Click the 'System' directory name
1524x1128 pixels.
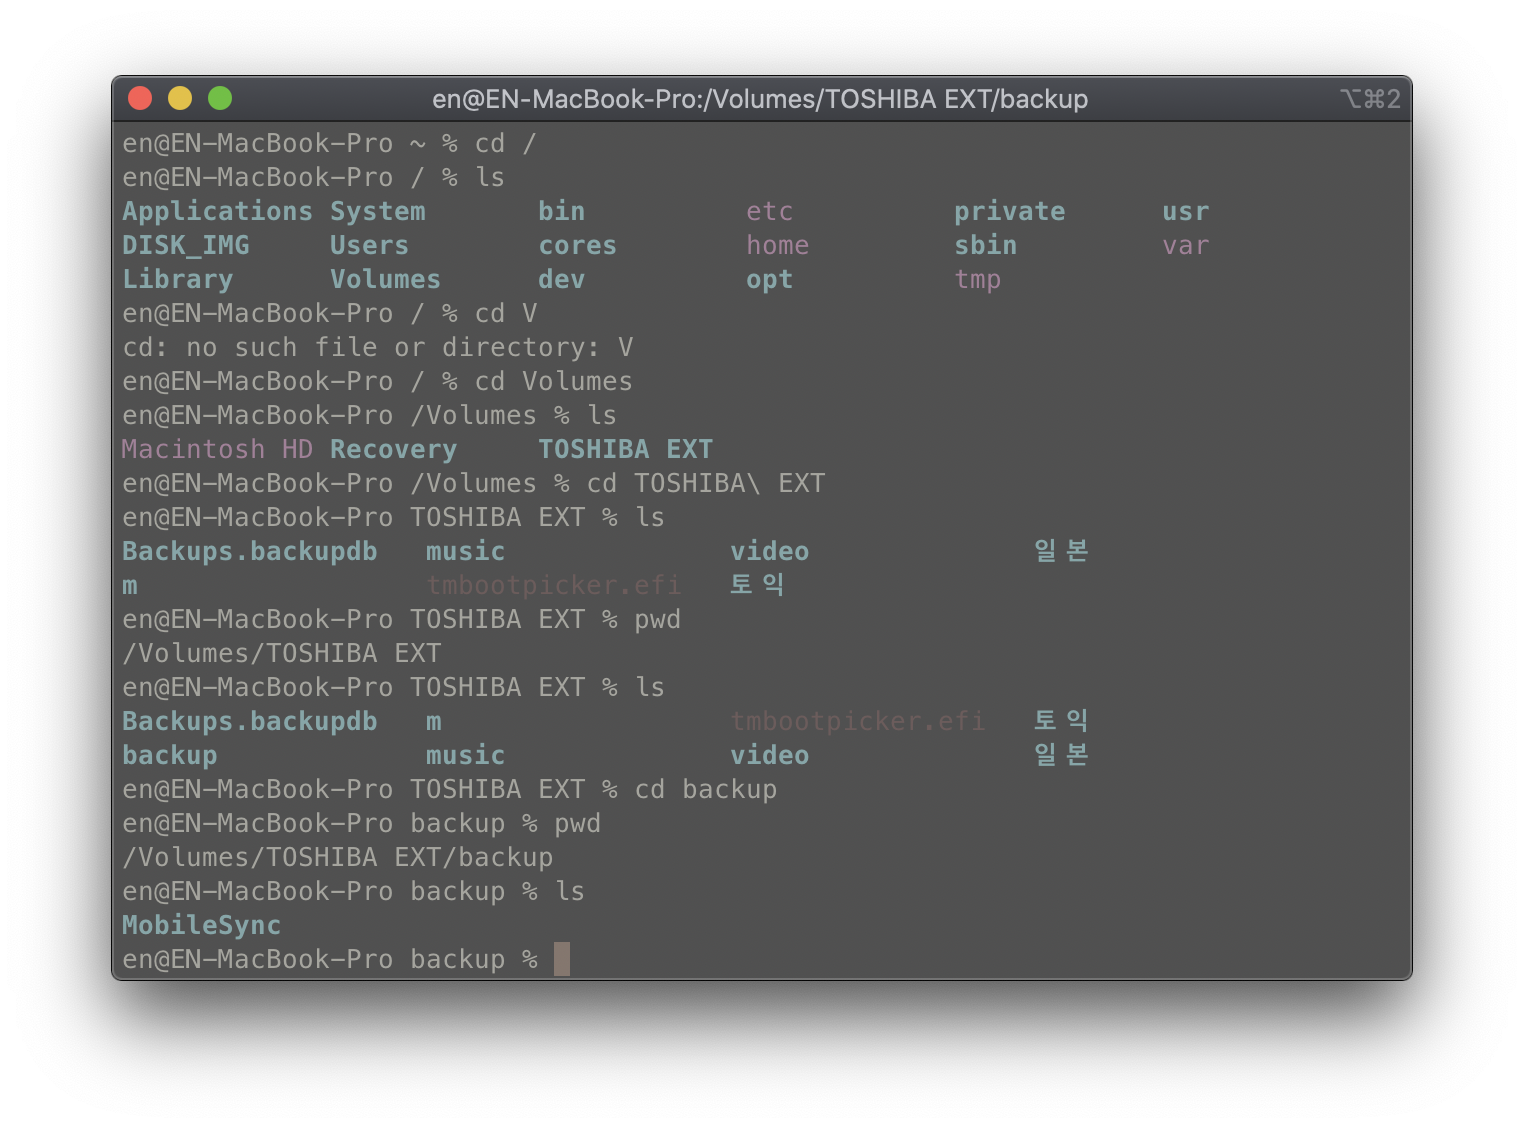pyautogui.click(x=378, y=212)
